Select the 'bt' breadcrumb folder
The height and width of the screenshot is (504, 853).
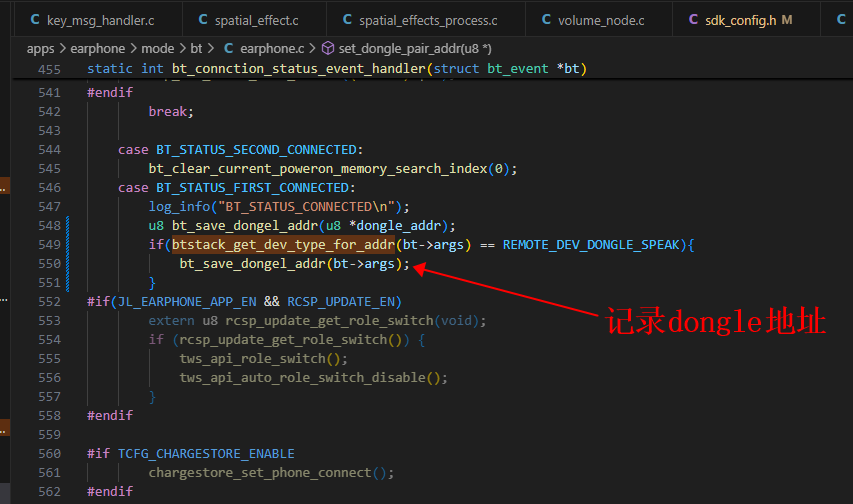point(196,48)
